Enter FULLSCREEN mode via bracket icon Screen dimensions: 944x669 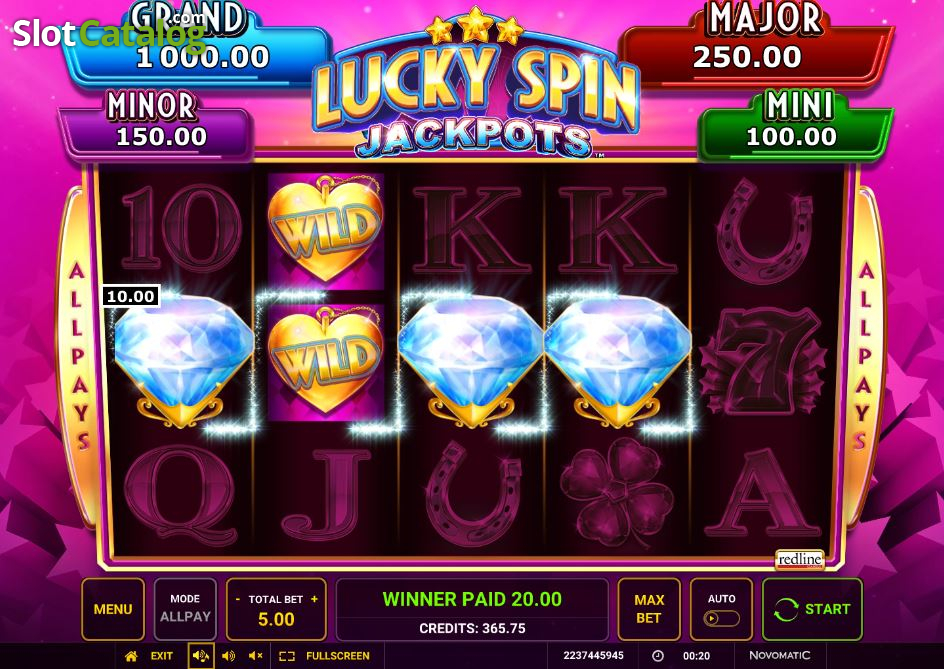(x=287, y=656)
